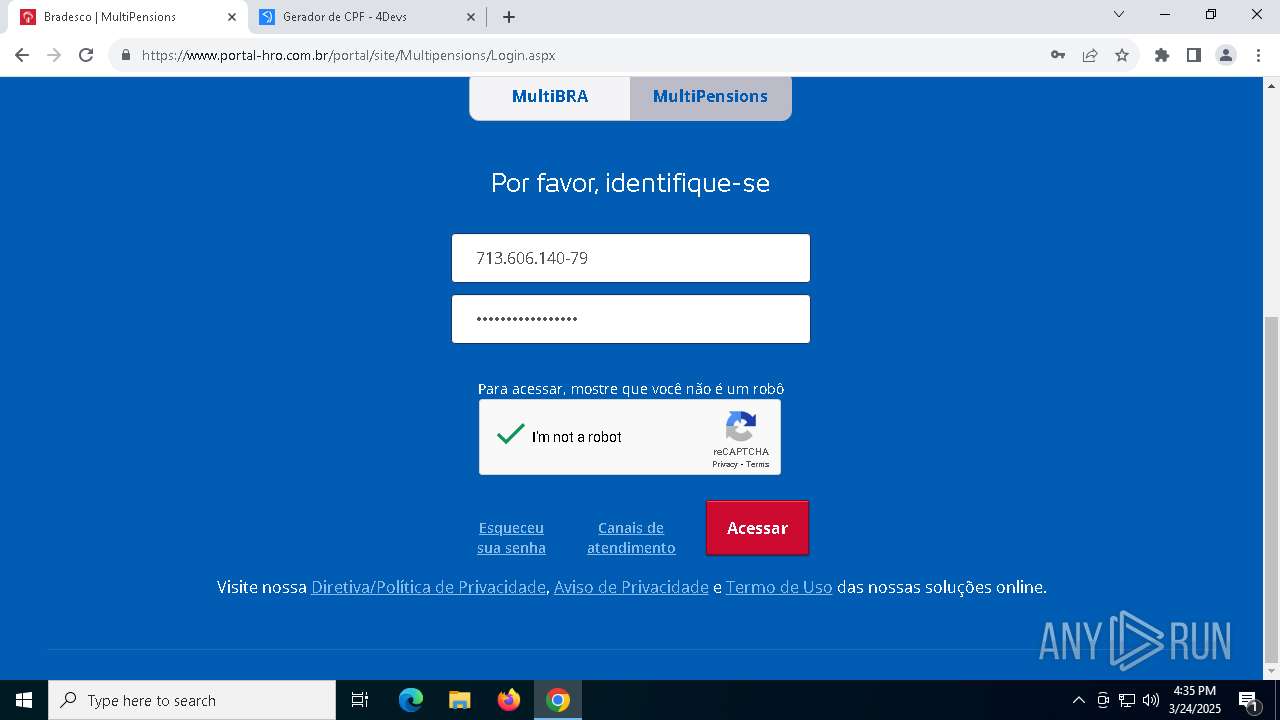Launch Firefox from taskbar
Image resolution: width=1280 pixels, height=720 pixels.
tap(509, 700)
